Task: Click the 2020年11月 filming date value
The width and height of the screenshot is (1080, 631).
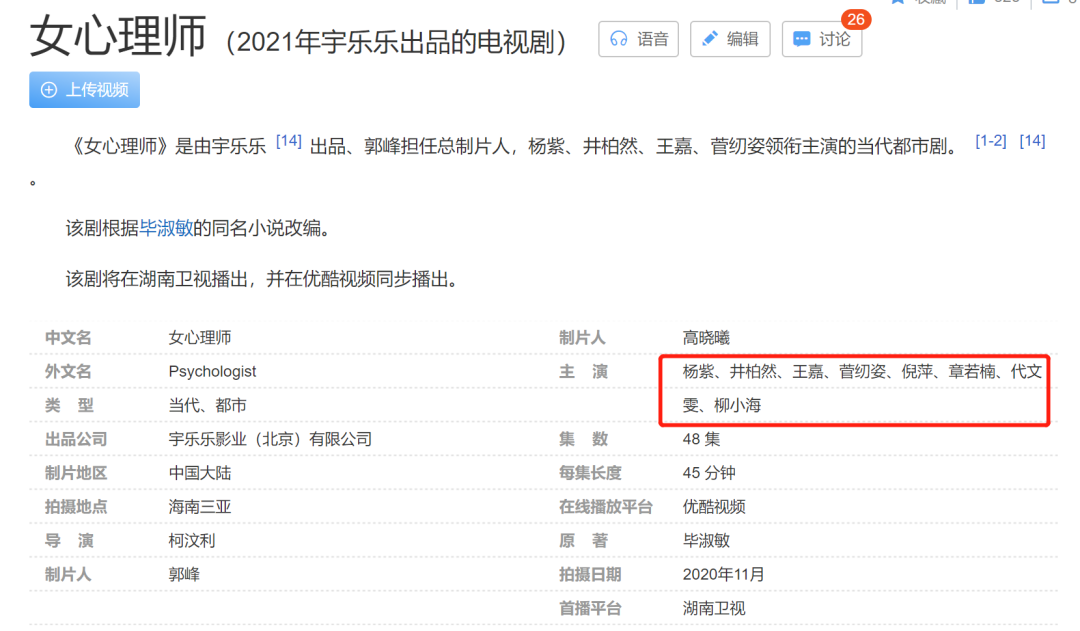Action: [x=723, y=574]
